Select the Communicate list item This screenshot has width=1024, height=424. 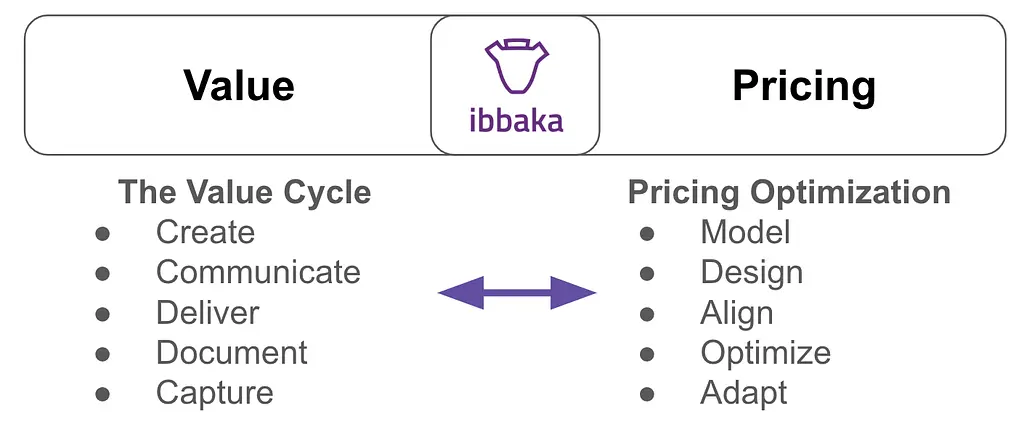coord(258,272)
